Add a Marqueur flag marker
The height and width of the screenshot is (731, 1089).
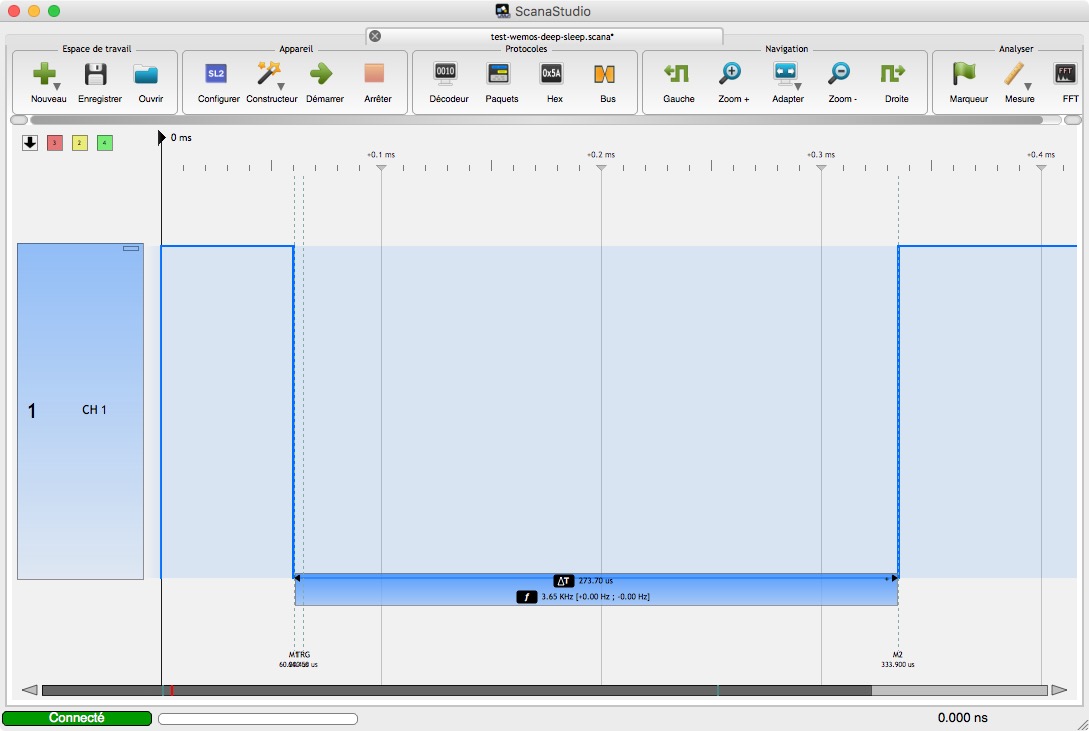[x=965, y=74]
